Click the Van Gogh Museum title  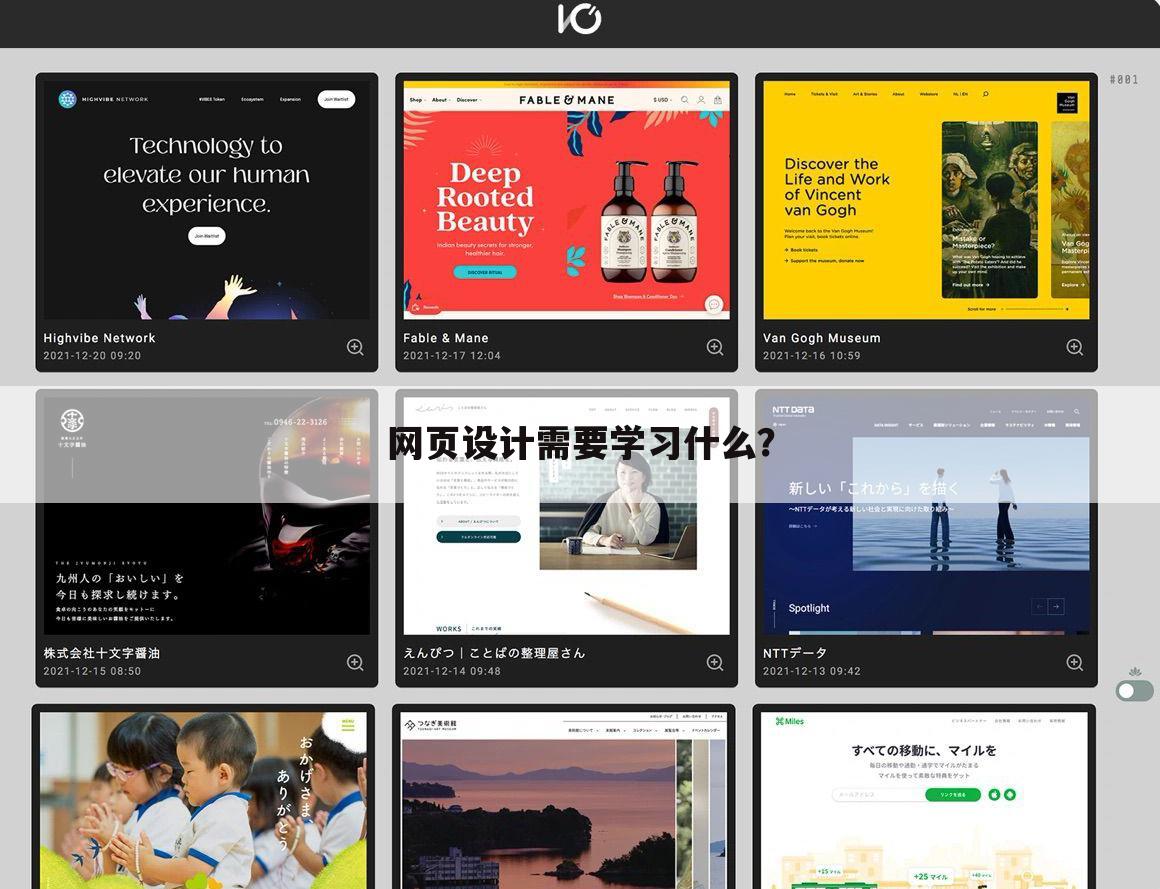click(x=821, y=338)
